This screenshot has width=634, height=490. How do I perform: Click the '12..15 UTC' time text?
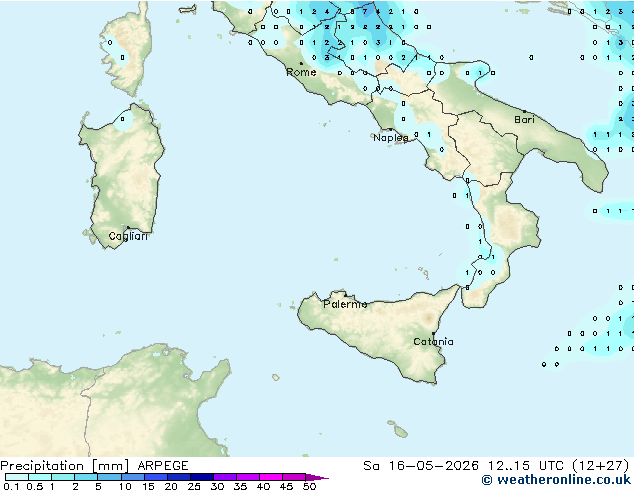point(525,466)
